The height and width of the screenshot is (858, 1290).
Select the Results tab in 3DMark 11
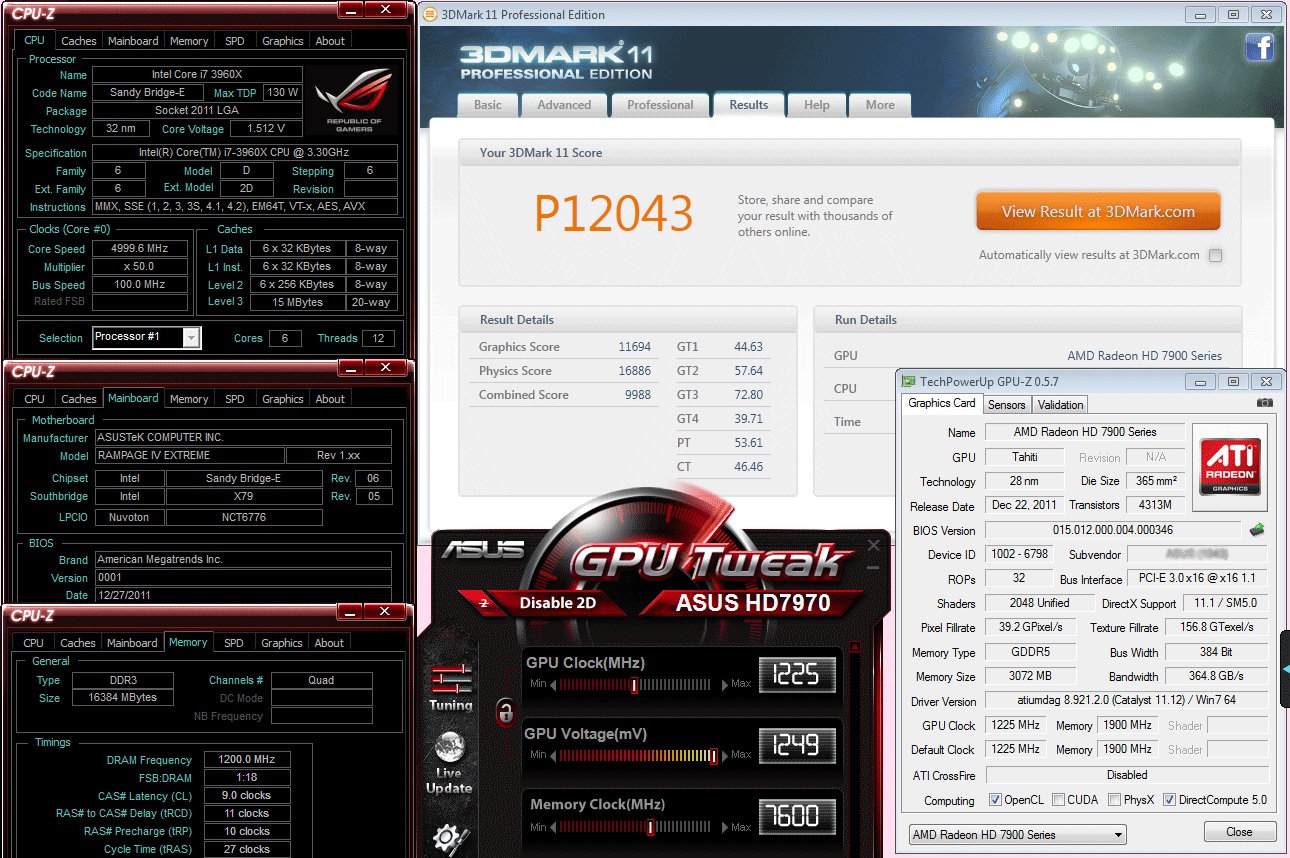[749, 105]
